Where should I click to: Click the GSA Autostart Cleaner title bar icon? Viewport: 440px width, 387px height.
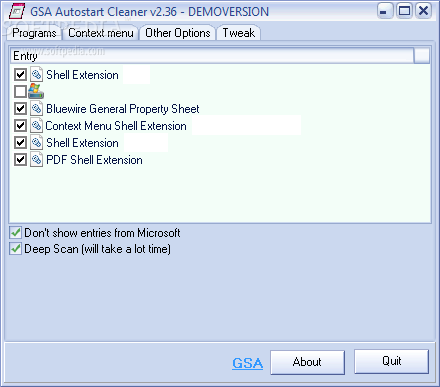[x=17, y=11]
